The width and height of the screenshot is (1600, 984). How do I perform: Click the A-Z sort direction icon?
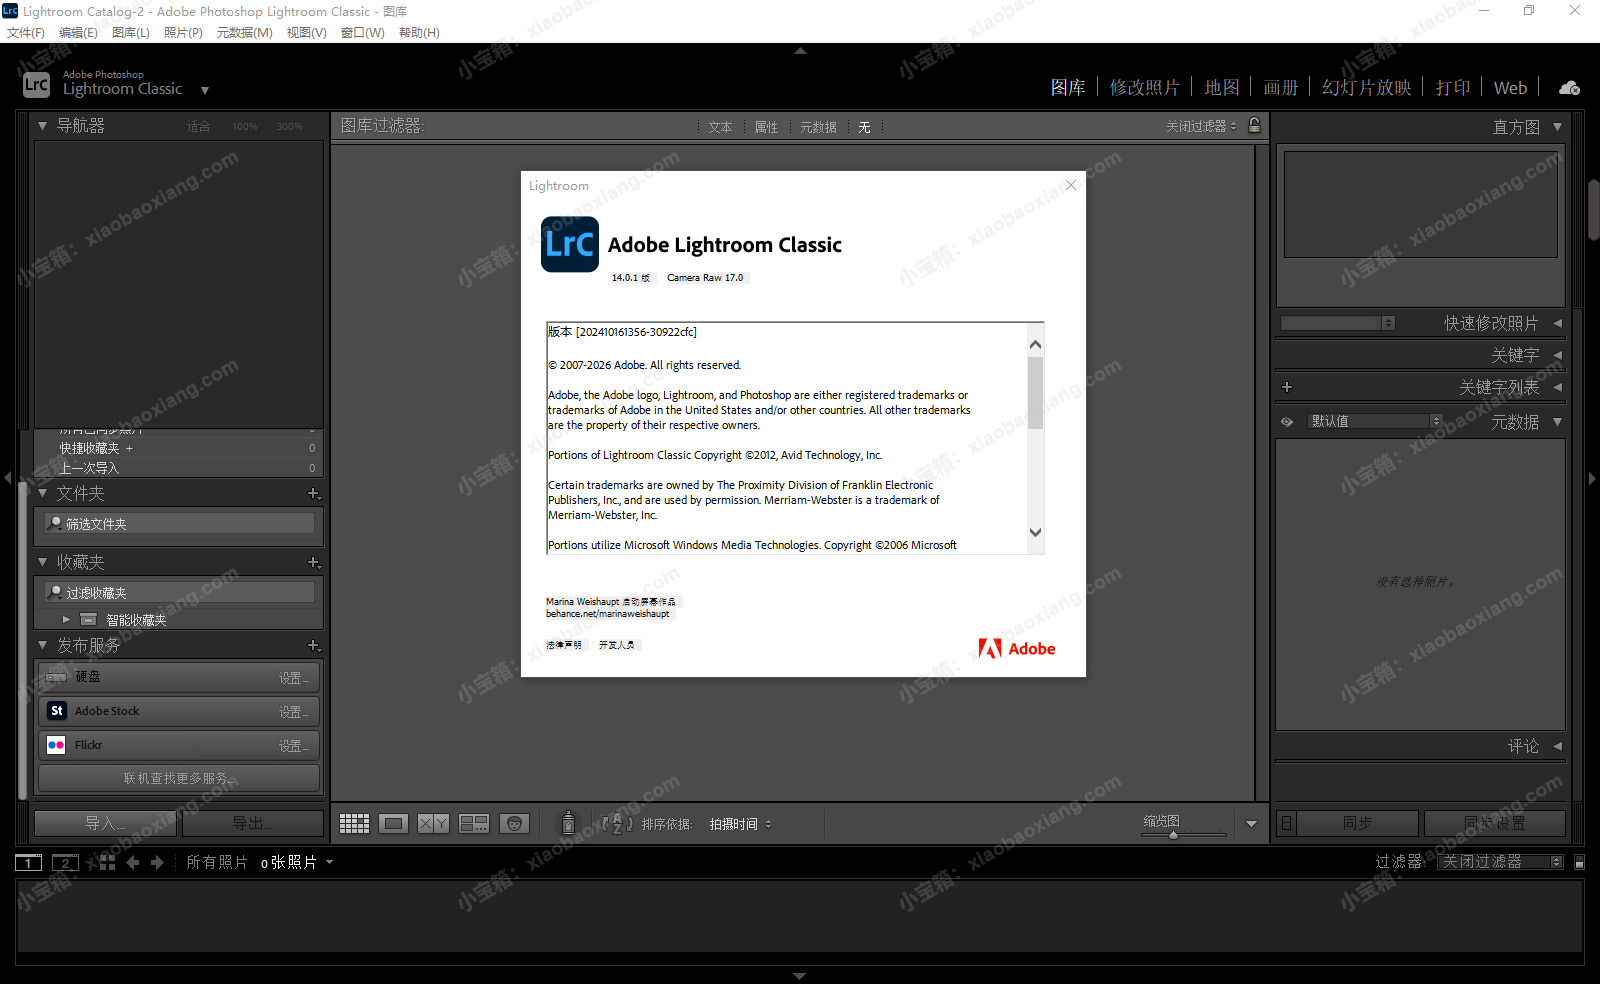tap(617, 823)
